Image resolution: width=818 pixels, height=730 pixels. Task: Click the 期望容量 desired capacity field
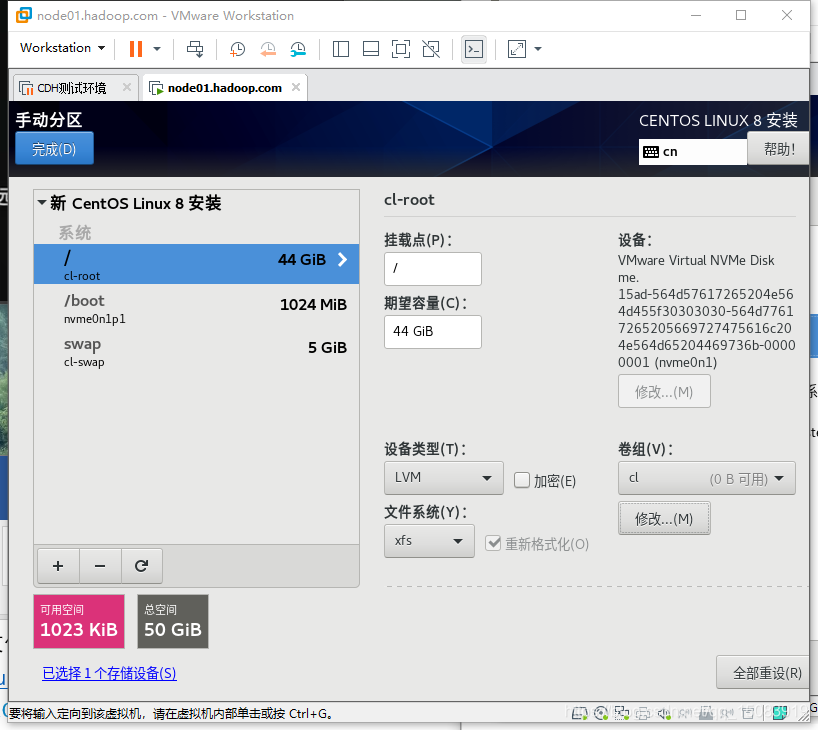432,331
